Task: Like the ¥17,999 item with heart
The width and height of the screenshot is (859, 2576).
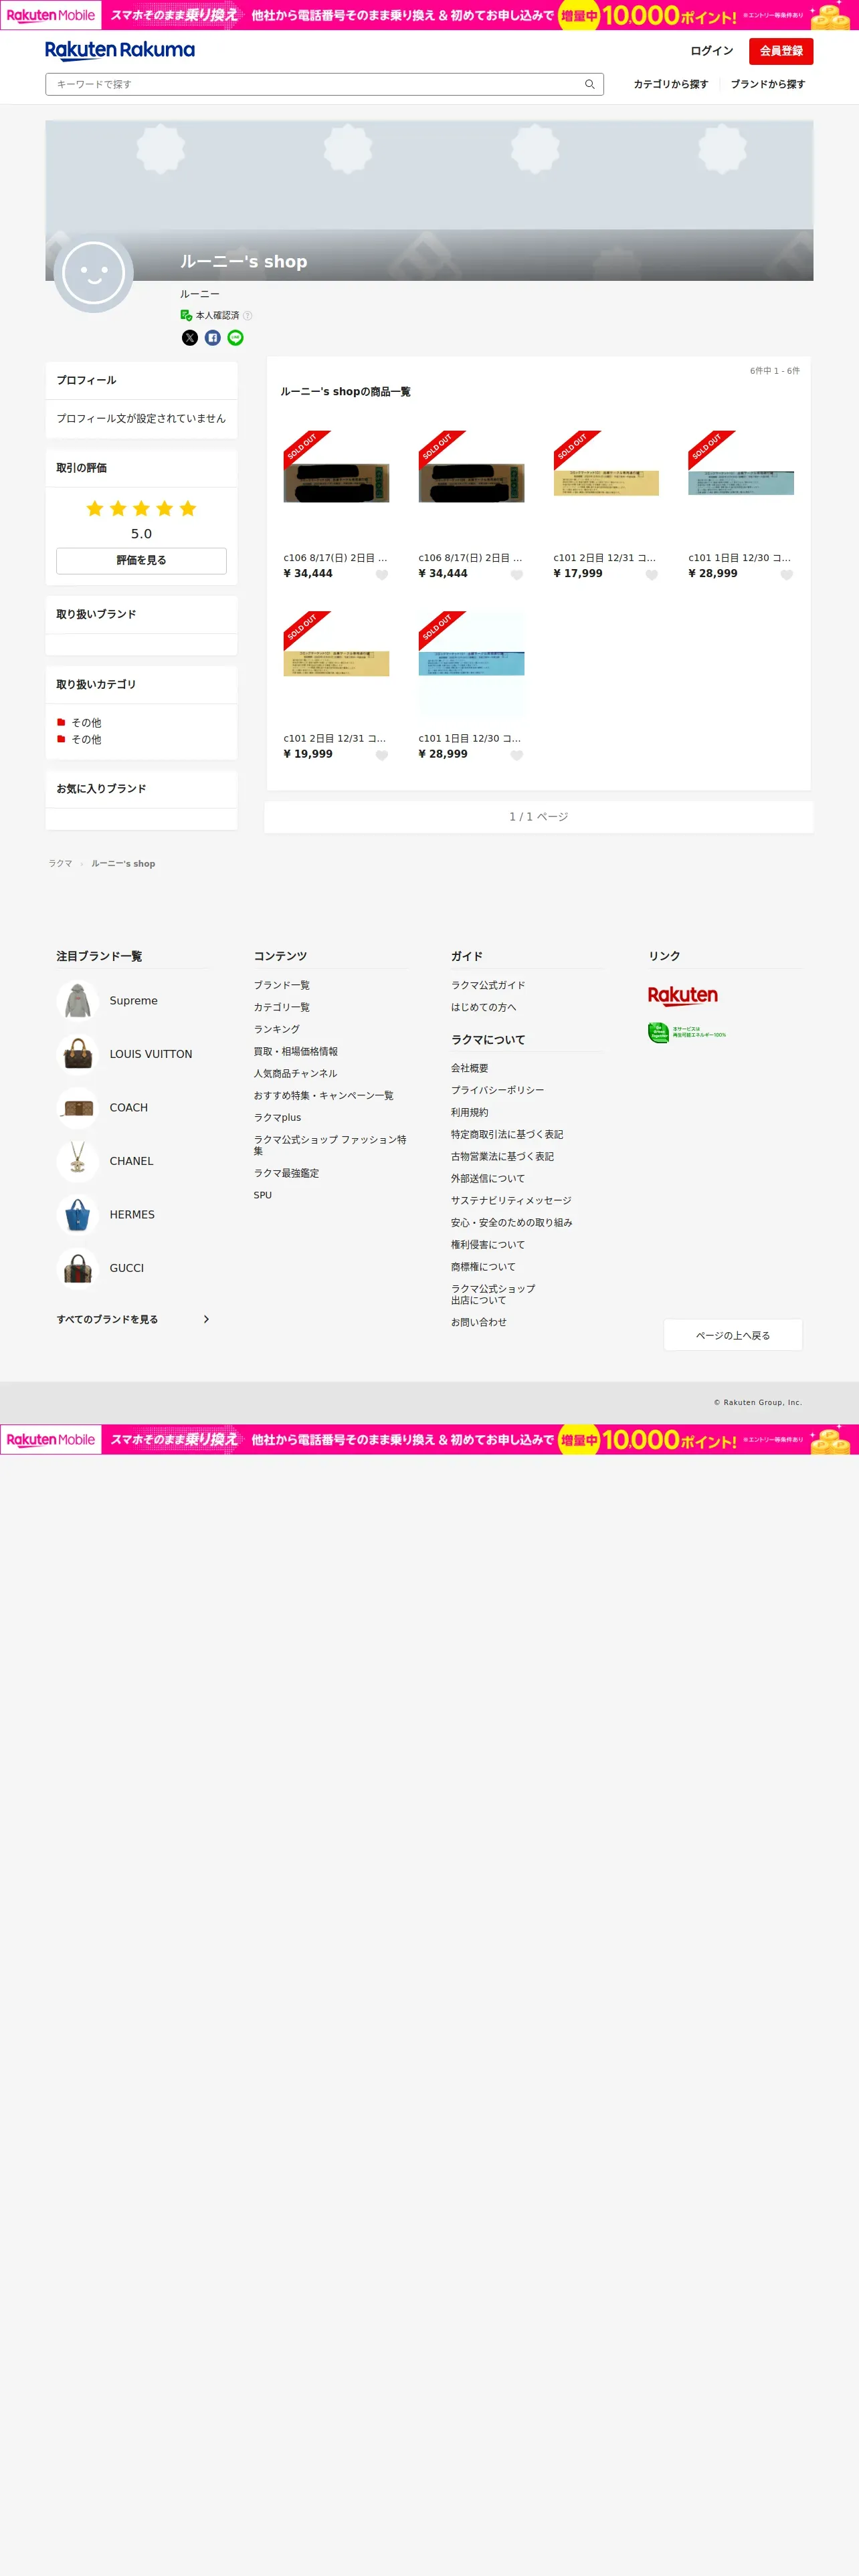Action: pyautogui.click(x=652, y=575)
